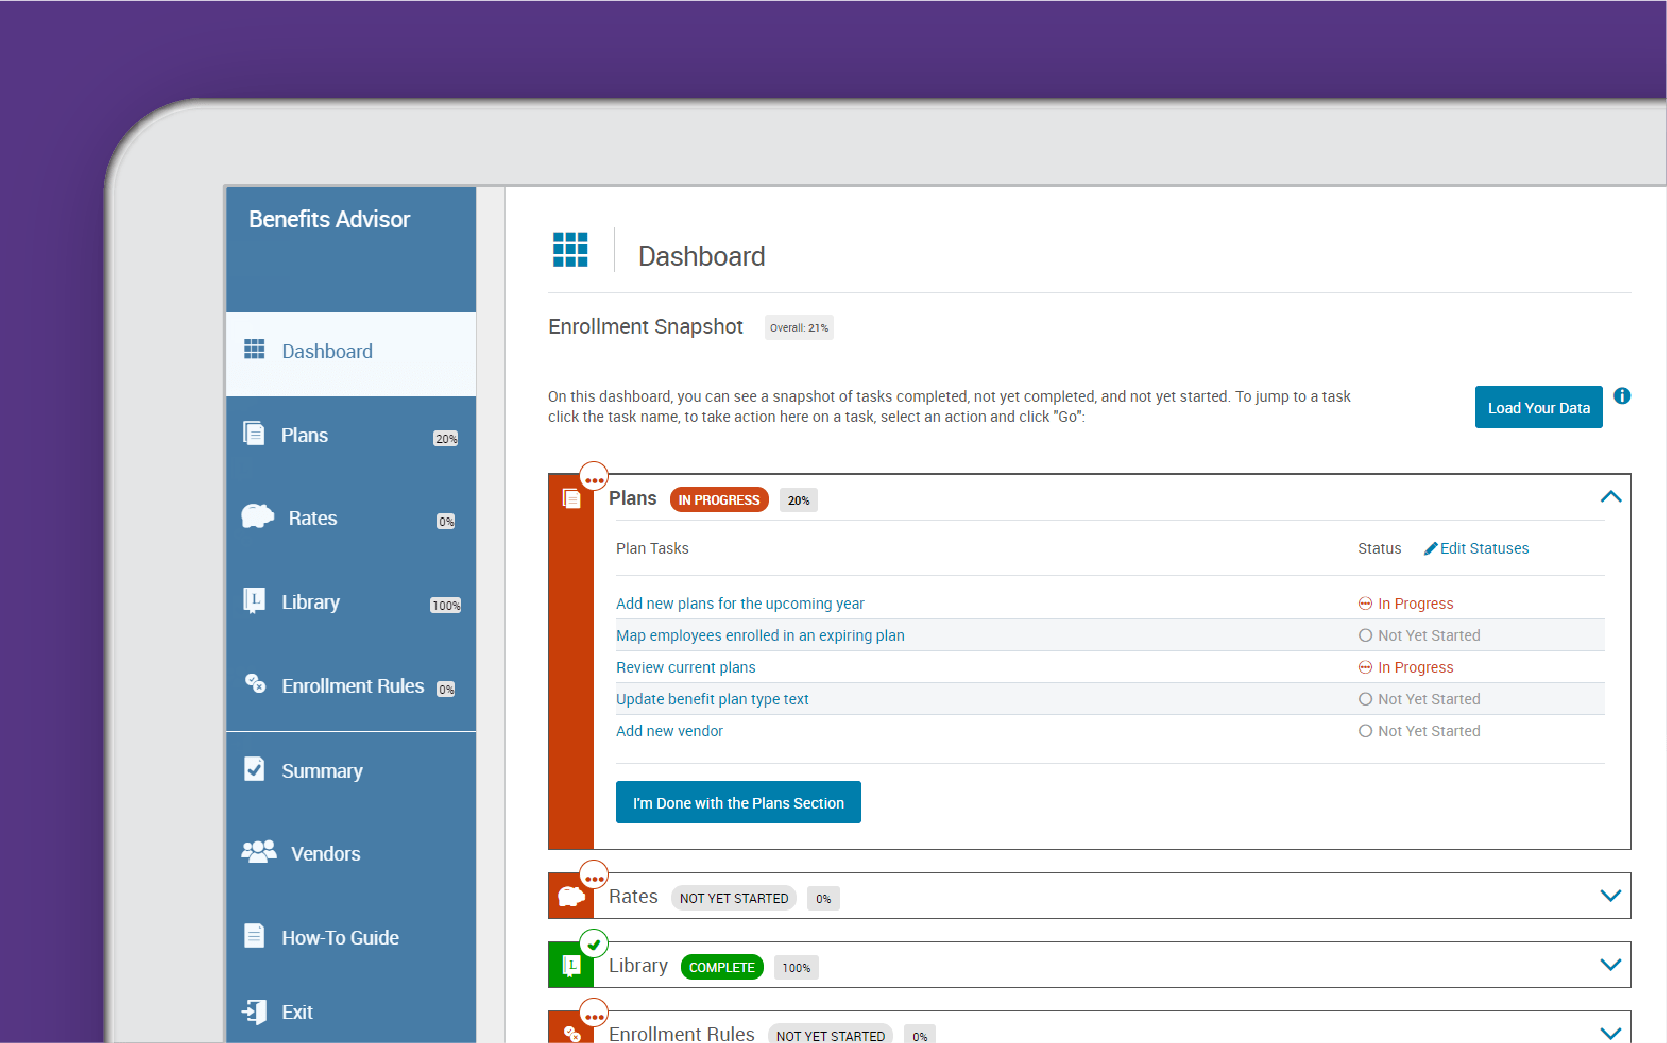Screen dimensions: 1667x1043
Task: Click the Rates section piggy bank icon
Action: [x=571, y=896]
